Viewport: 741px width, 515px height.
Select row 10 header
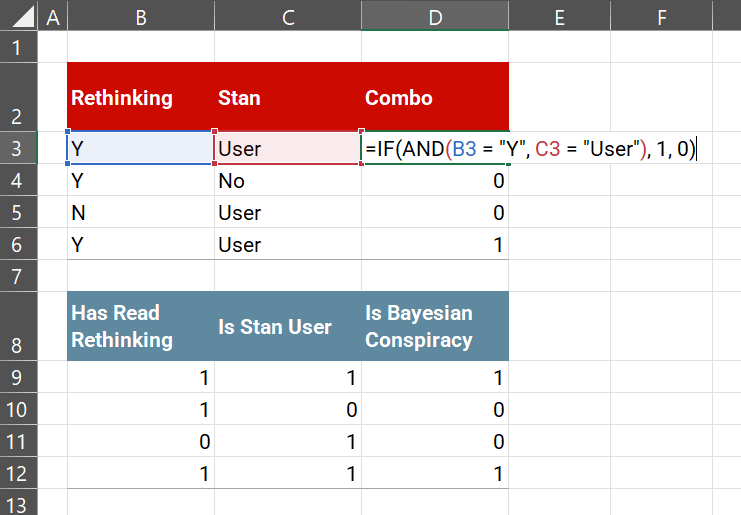(x=18, y=409)
